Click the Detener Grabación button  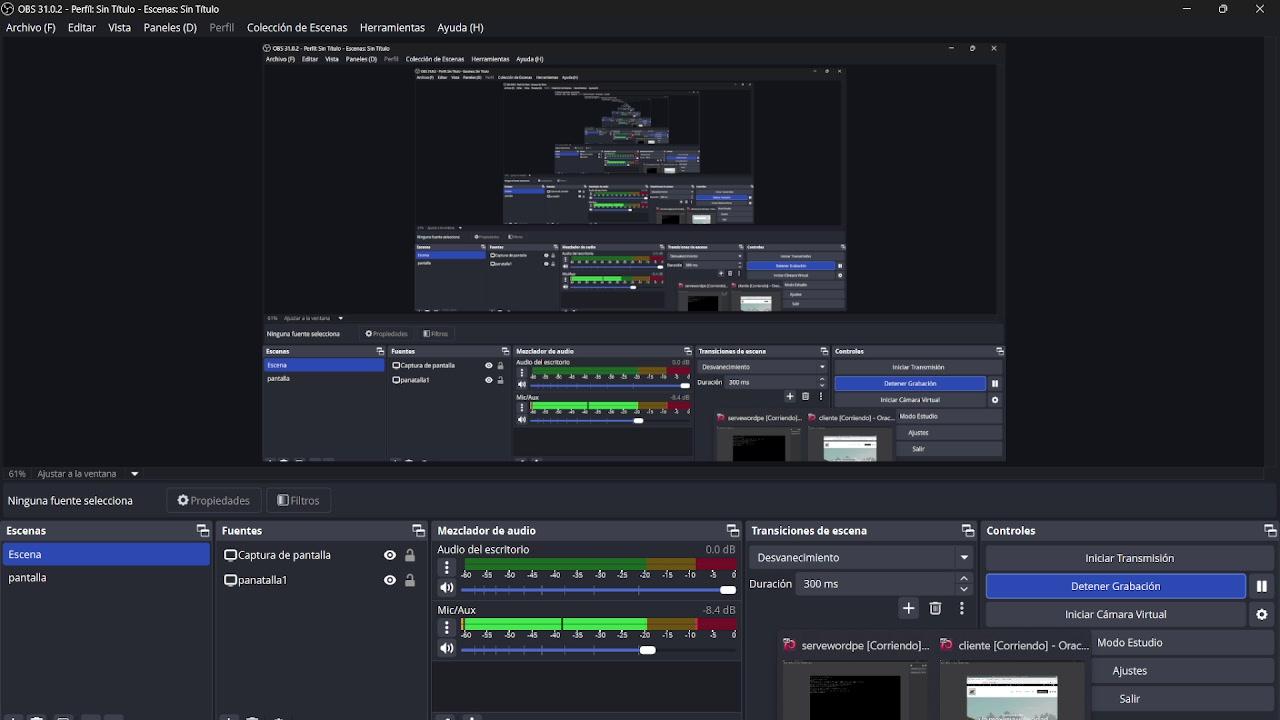1115,586
